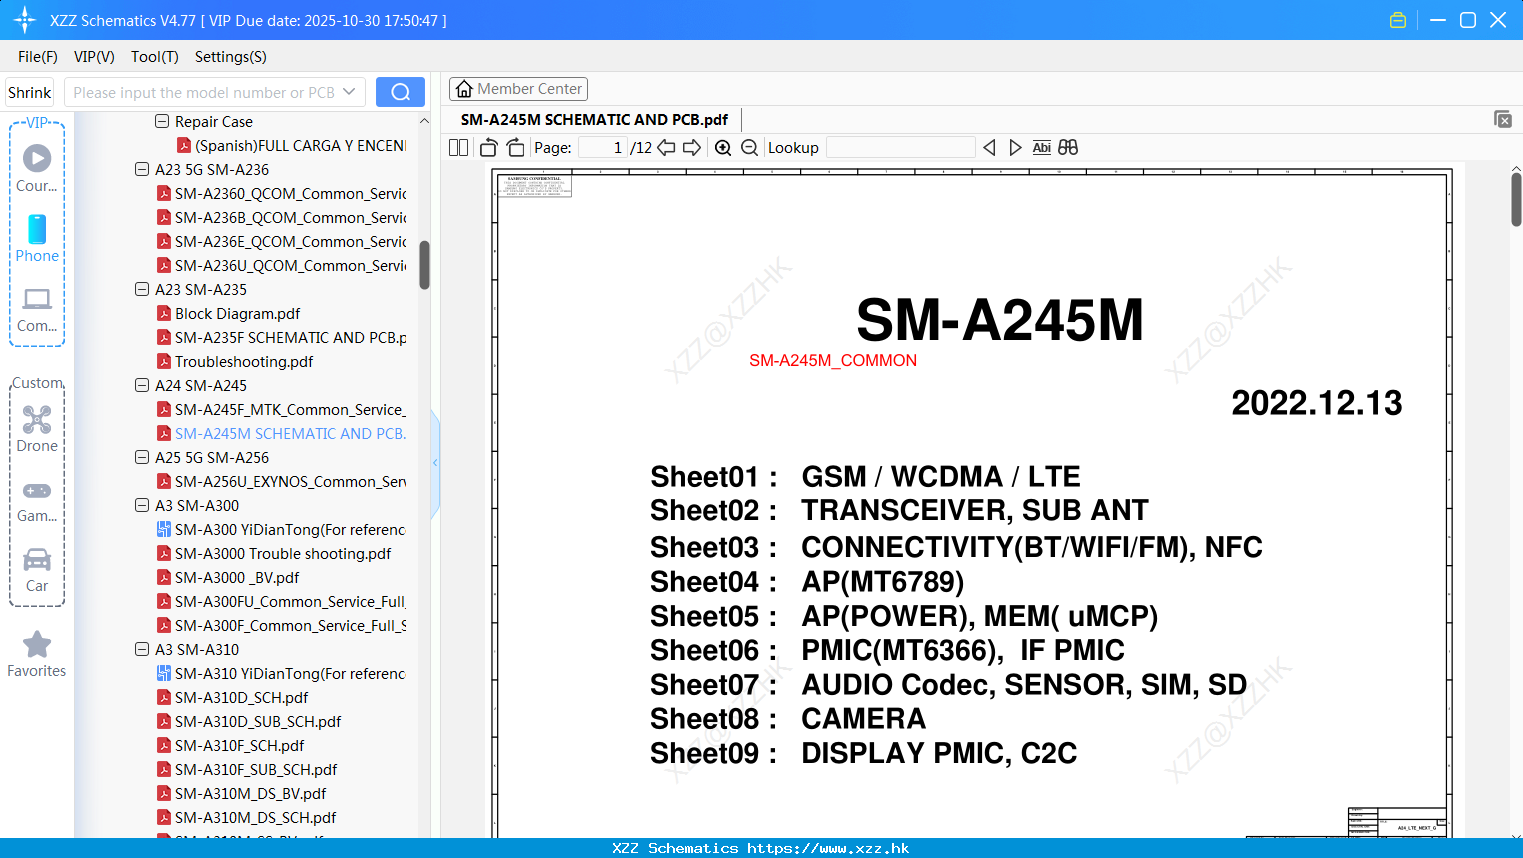Open XZZ website link in status bar
Viewport: 1523px width, 858px height.
(x=828, y=848)
